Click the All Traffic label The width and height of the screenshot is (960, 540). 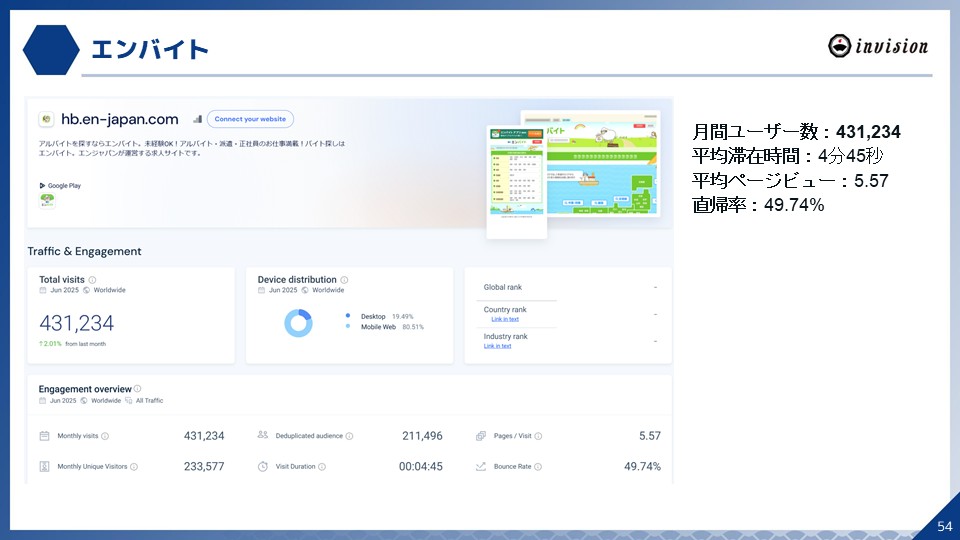tap(149, 400)
